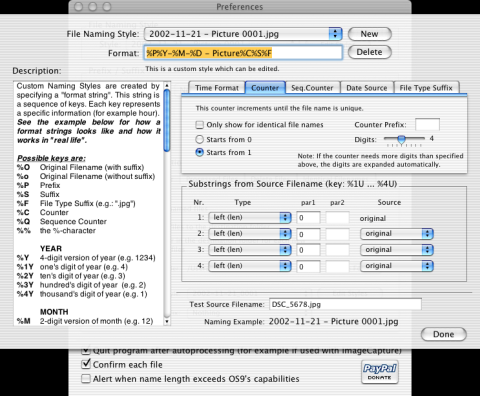Click the row 3 par2 field

pyautogui.click(x=337, y=250)
